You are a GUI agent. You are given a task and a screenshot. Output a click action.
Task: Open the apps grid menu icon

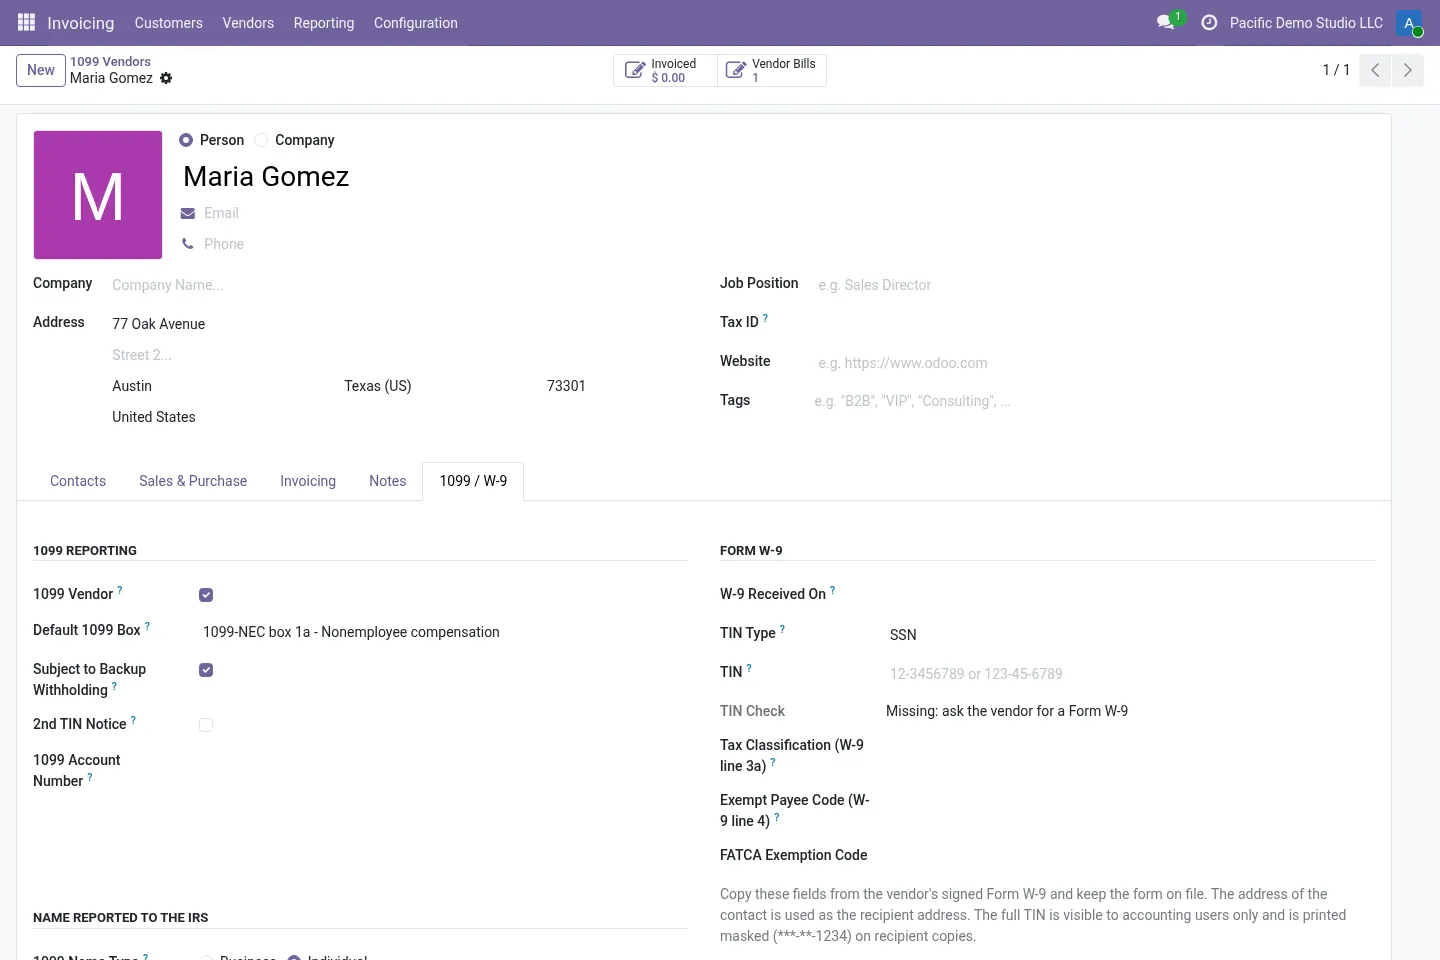(27, 22)
